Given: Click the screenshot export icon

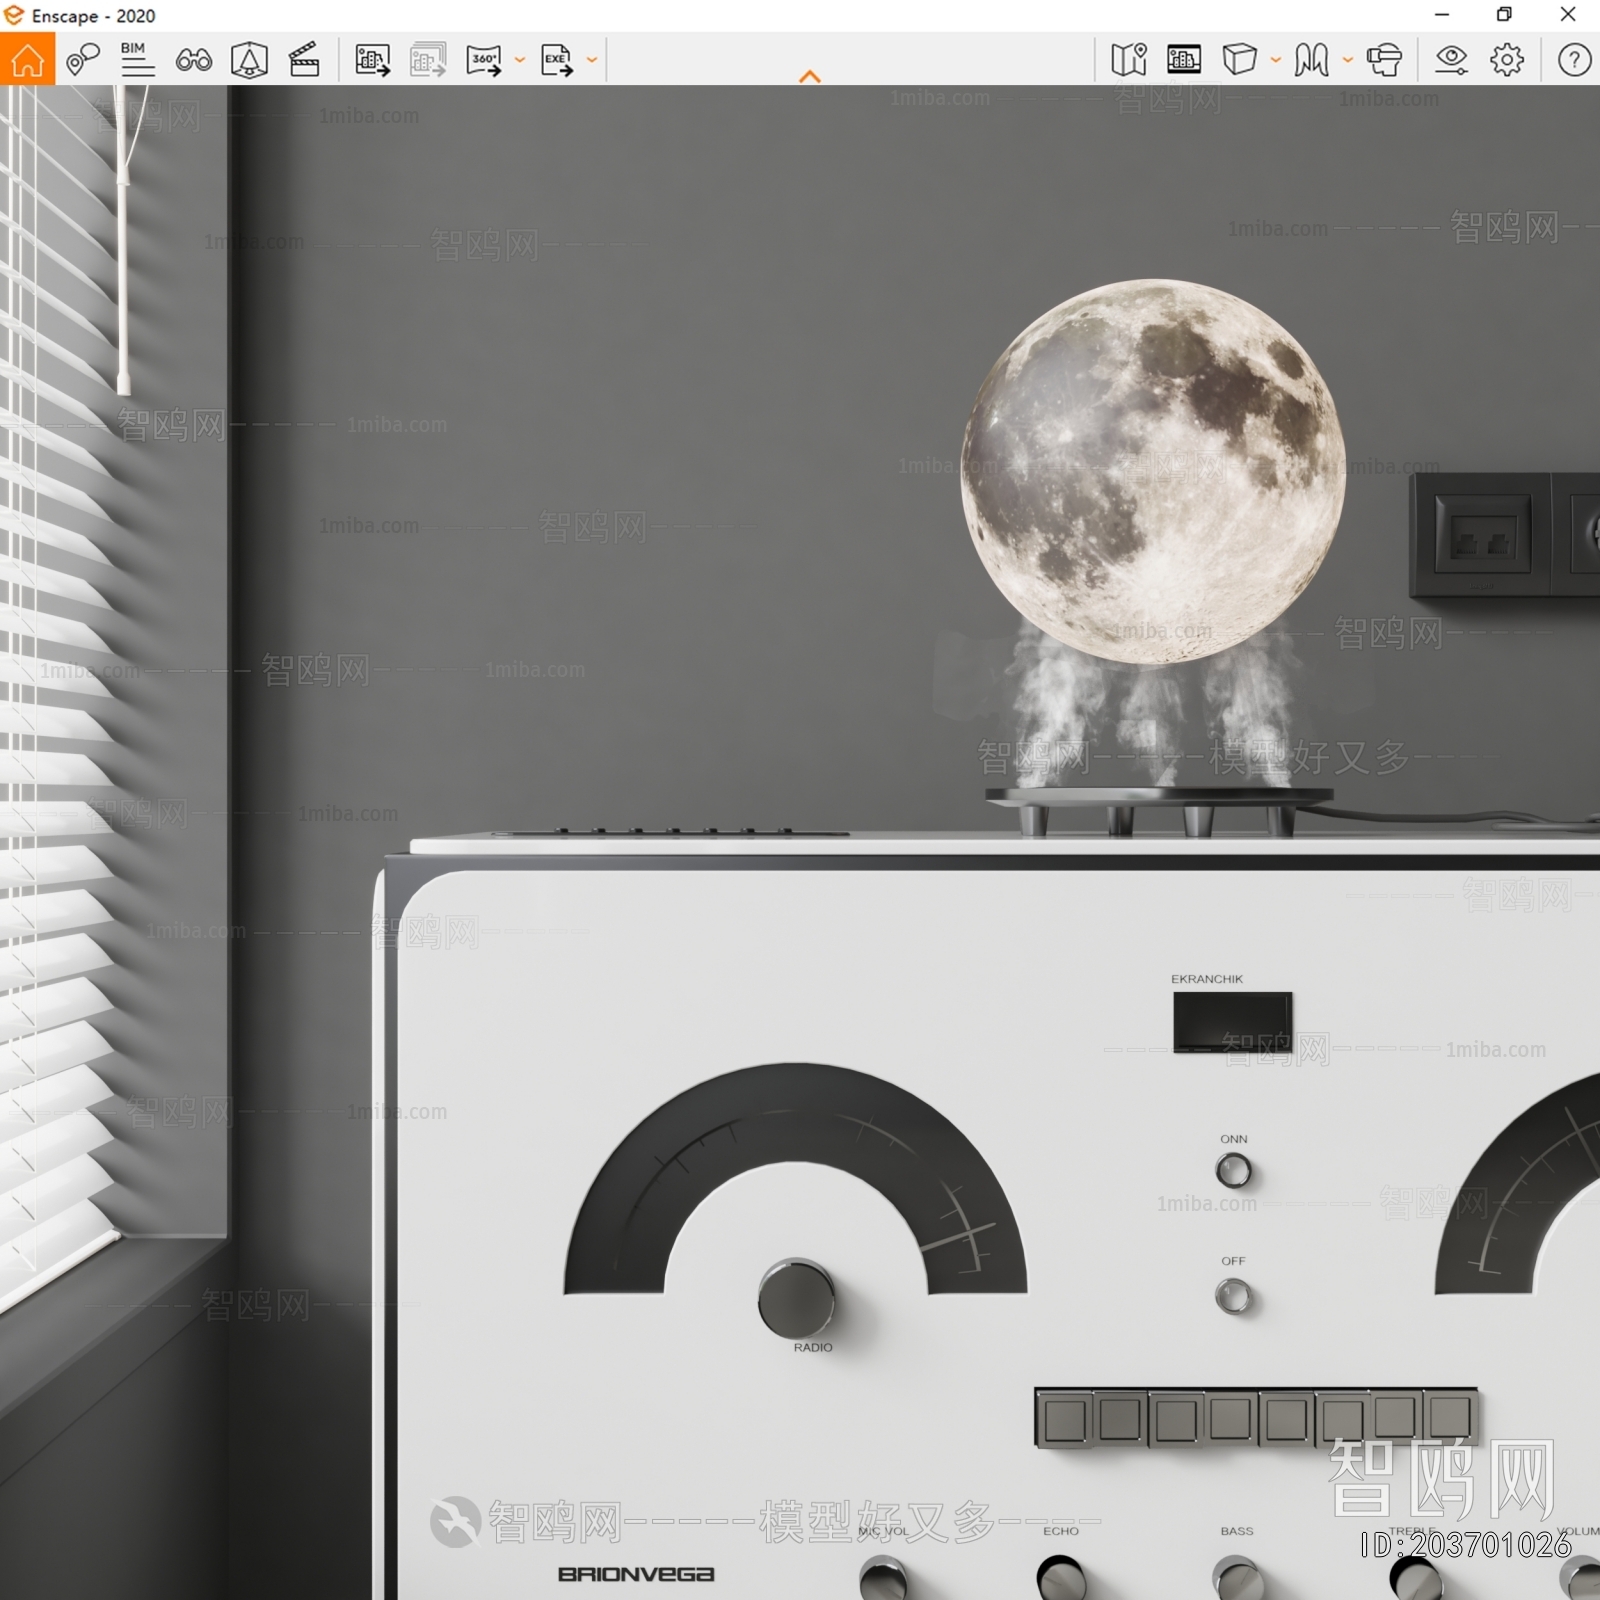Looking at the screenshot, I should click(x=372, y=60).
